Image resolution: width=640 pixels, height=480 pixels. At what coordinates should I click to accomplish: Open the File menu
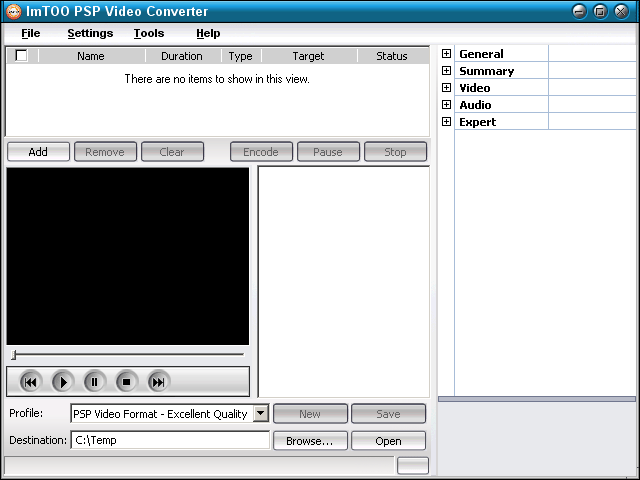[x=31, y=33]
